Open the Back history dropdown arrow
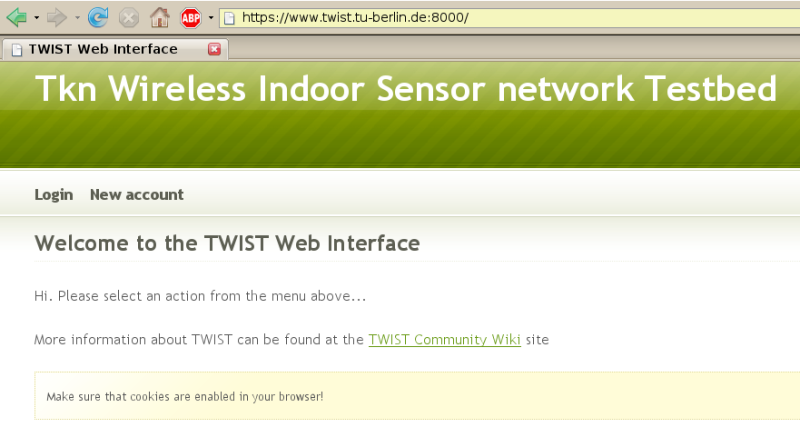The image size is (800, 437). [37, 18]
